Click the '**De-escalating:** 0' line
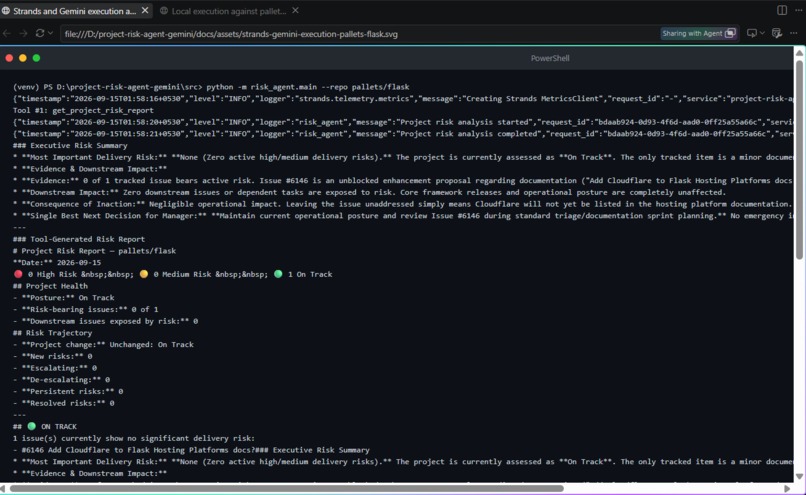Image resolution: width=806 pixels, height=495 pixels. point(61,380)
